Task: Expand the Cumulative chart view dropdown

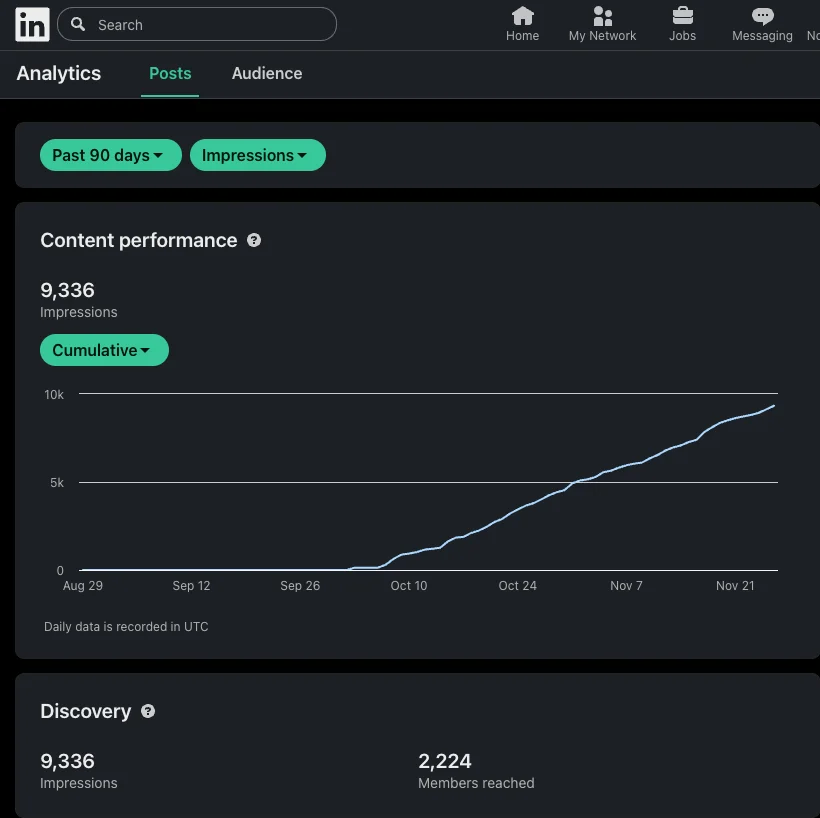Action: click(x=104, y=350)
